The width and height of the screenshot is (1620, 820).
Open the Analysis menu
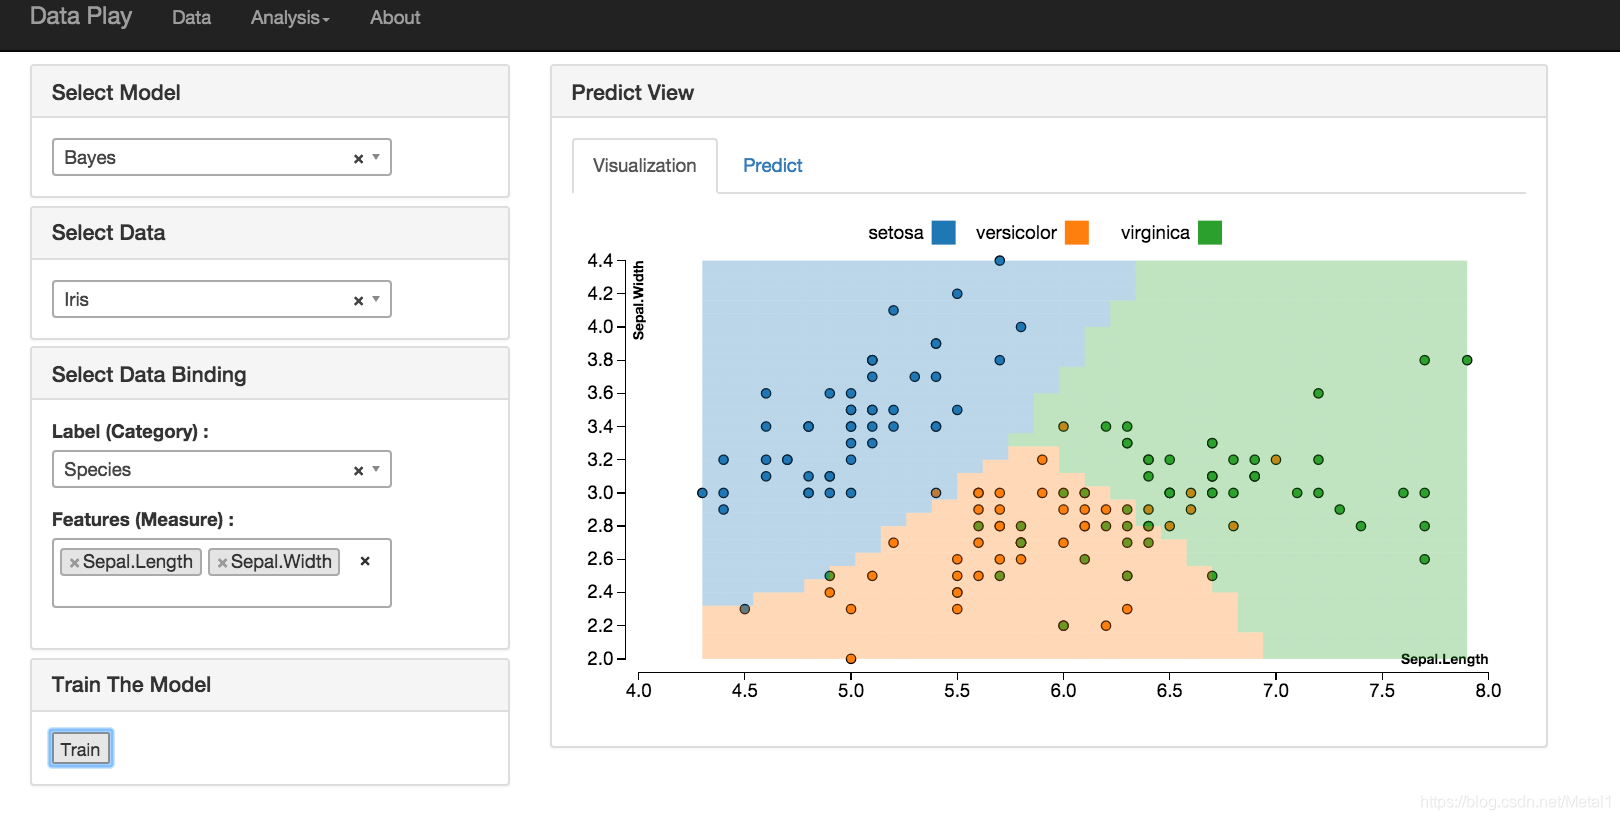pos(290,18)
